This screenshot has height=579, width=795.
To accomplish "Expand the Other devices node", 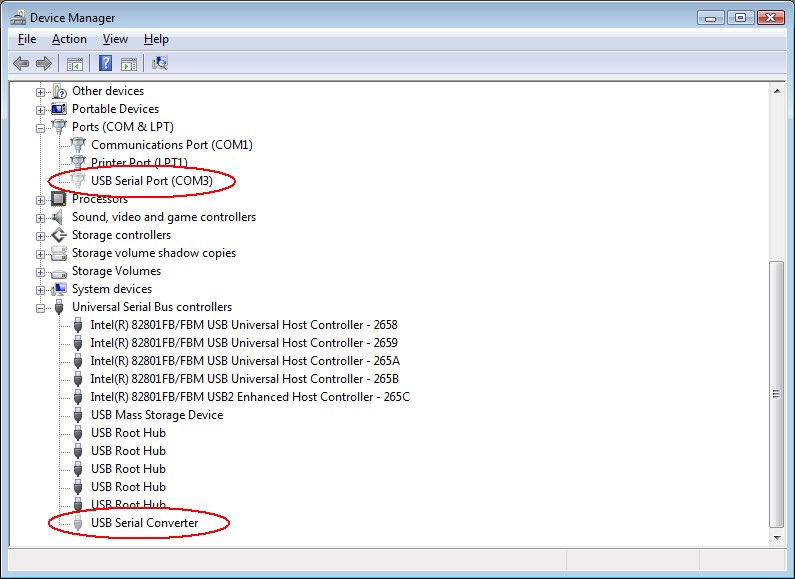I will [41, 91].
